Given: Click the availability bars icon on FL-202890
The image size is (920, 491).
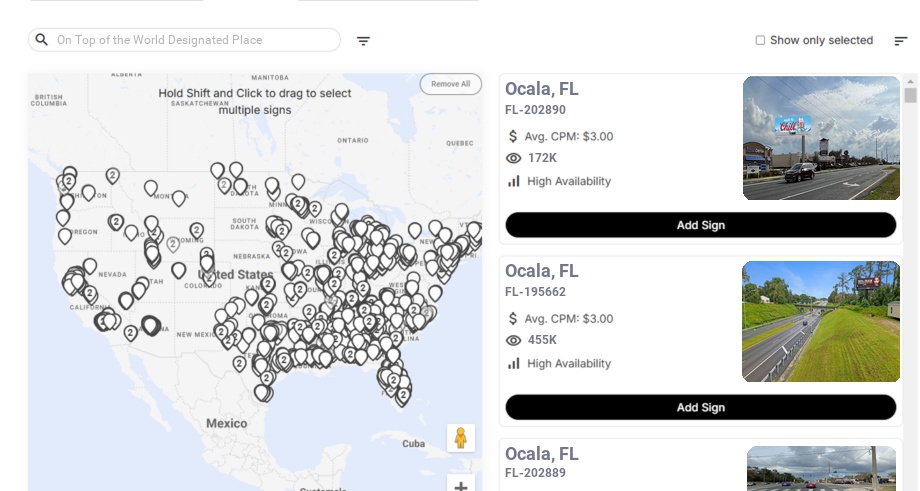Looking at the screenshot, I should [514, 181].
